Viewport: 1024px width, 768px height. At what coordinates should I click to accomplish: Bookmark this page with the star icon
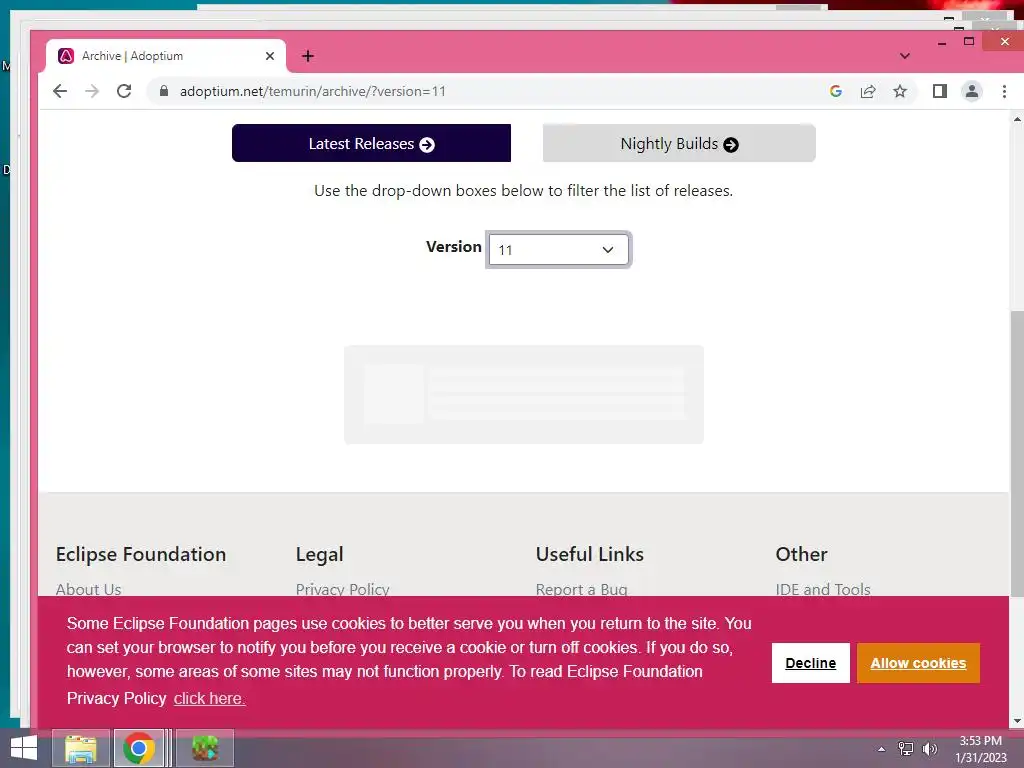(x=900, y=91)
